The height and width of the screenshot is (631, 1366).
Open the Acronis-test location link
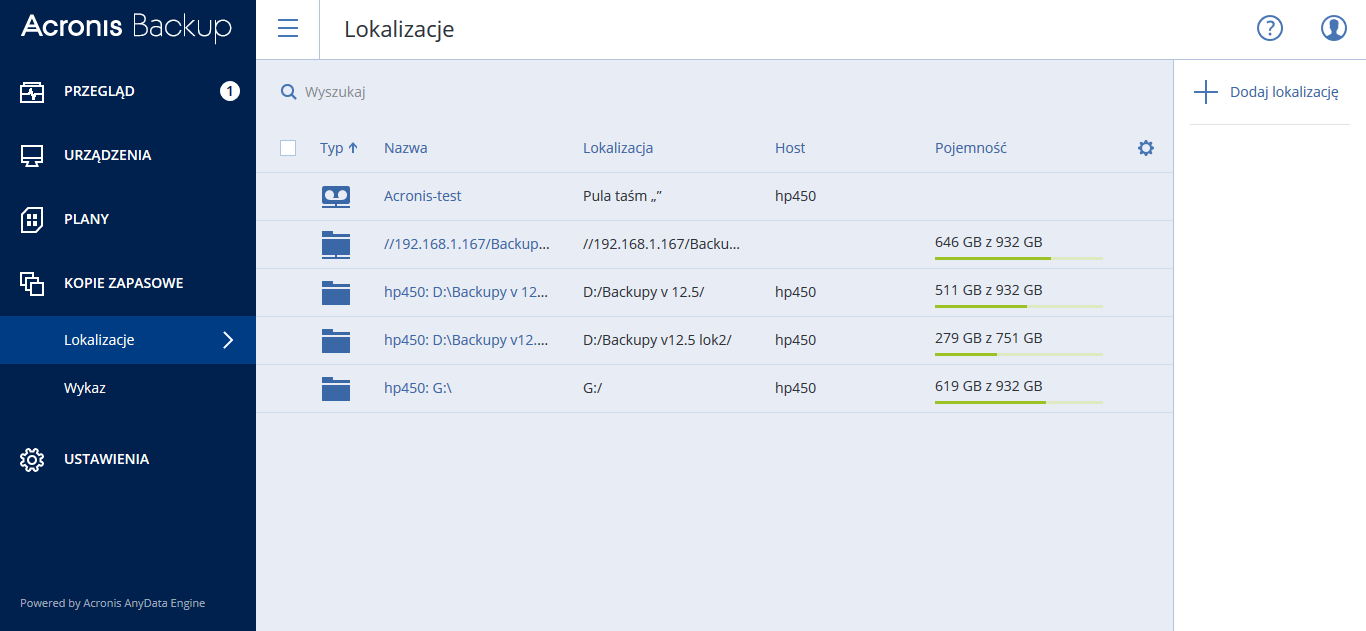pos(422,196)
